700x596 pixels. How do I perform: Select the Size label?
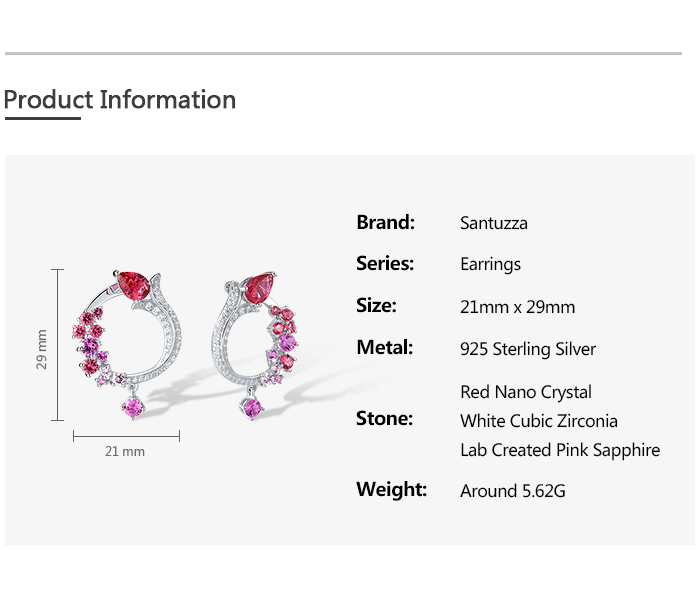[x=376, y=306]
